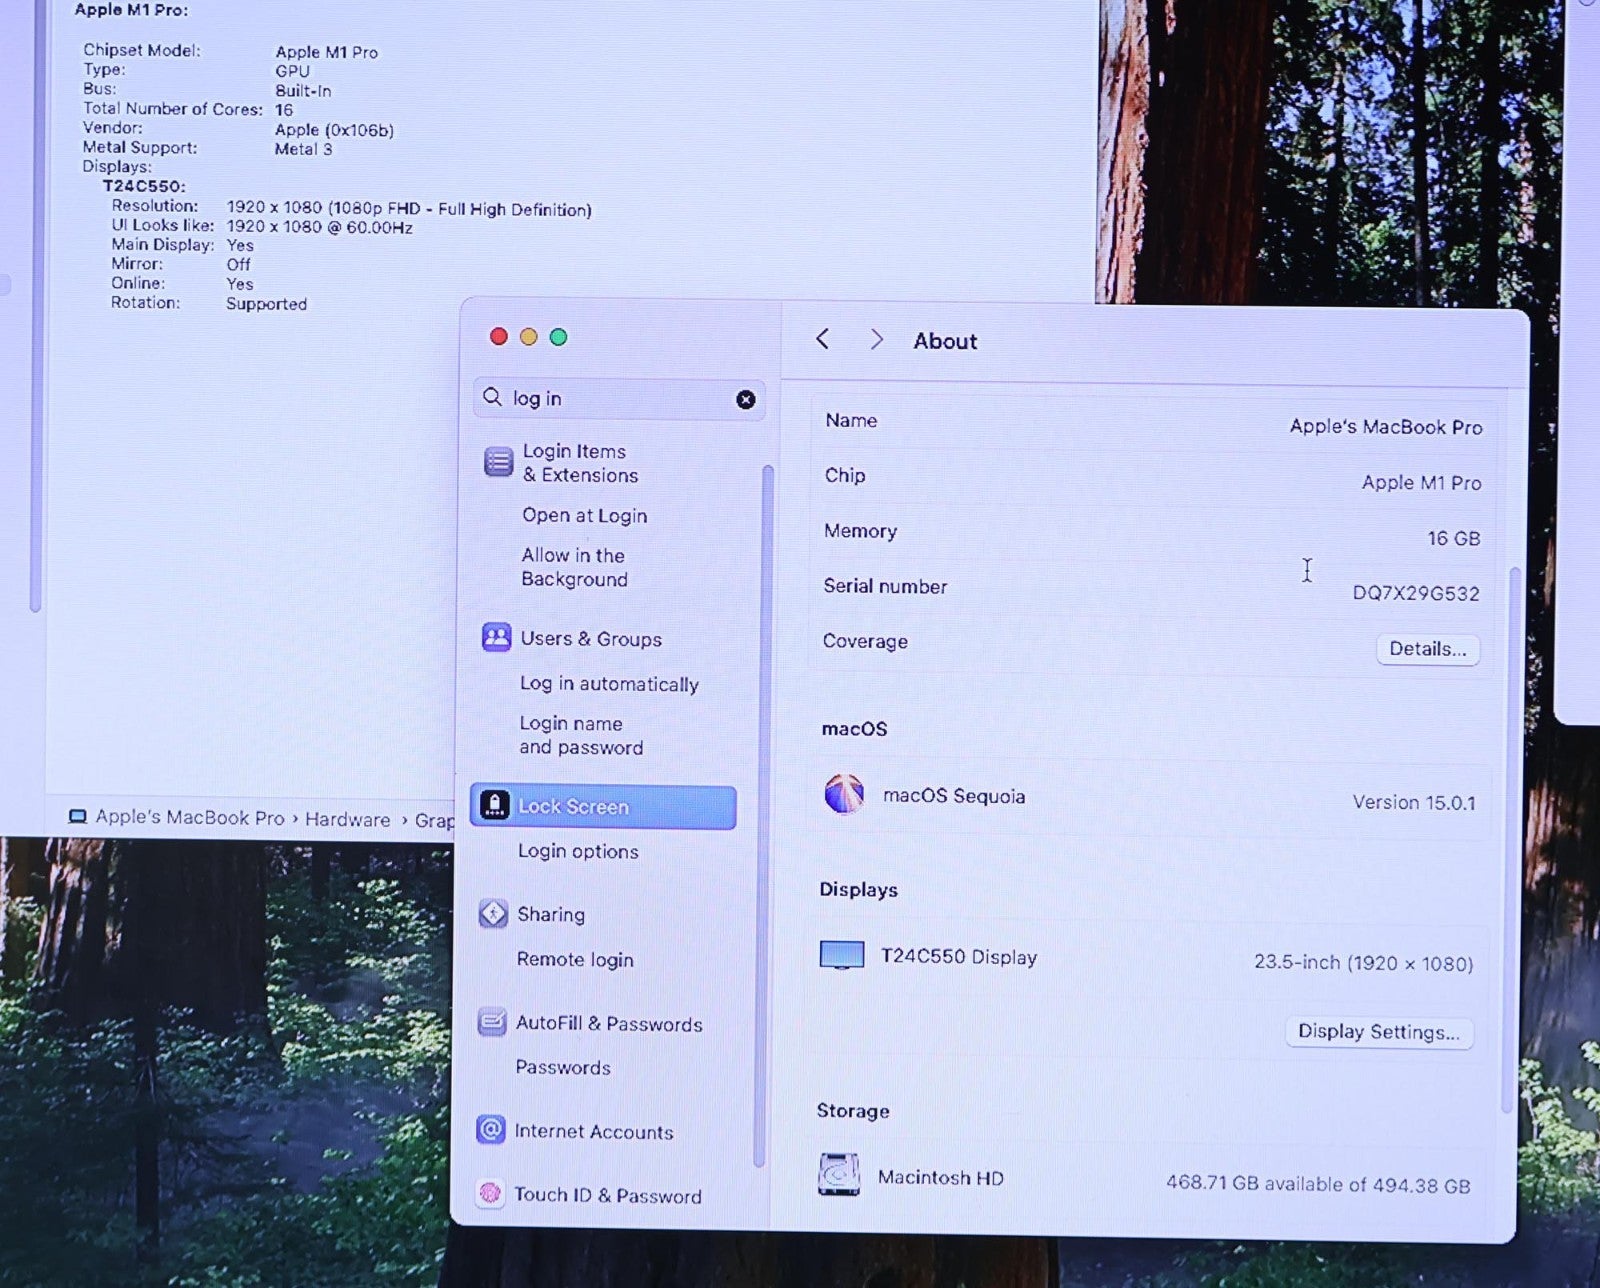This screenshot has width=1600, height=1288.
Task: Open the Coverage Details button
Action: (1427, 649)
